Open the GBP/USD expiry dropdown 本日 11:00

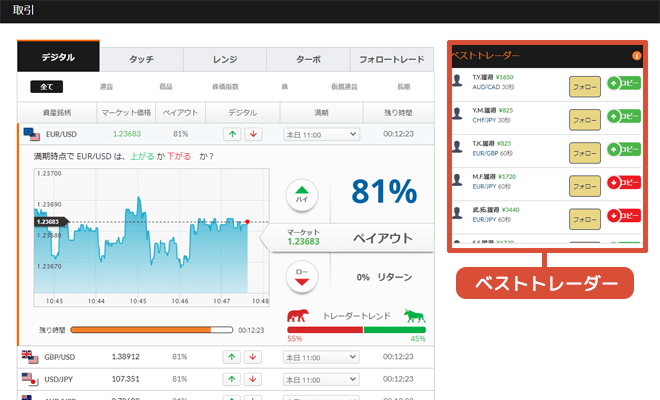tap(321, 357)
